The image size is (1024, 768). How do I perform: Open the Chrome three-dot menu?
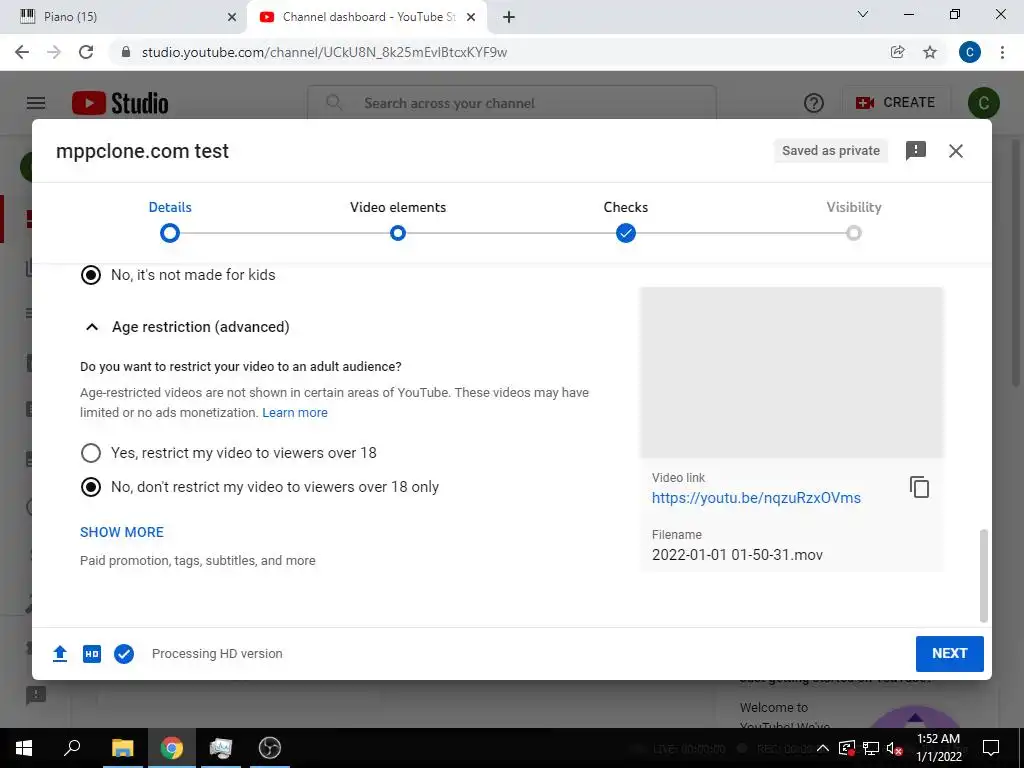click(x=1002, y=52)
